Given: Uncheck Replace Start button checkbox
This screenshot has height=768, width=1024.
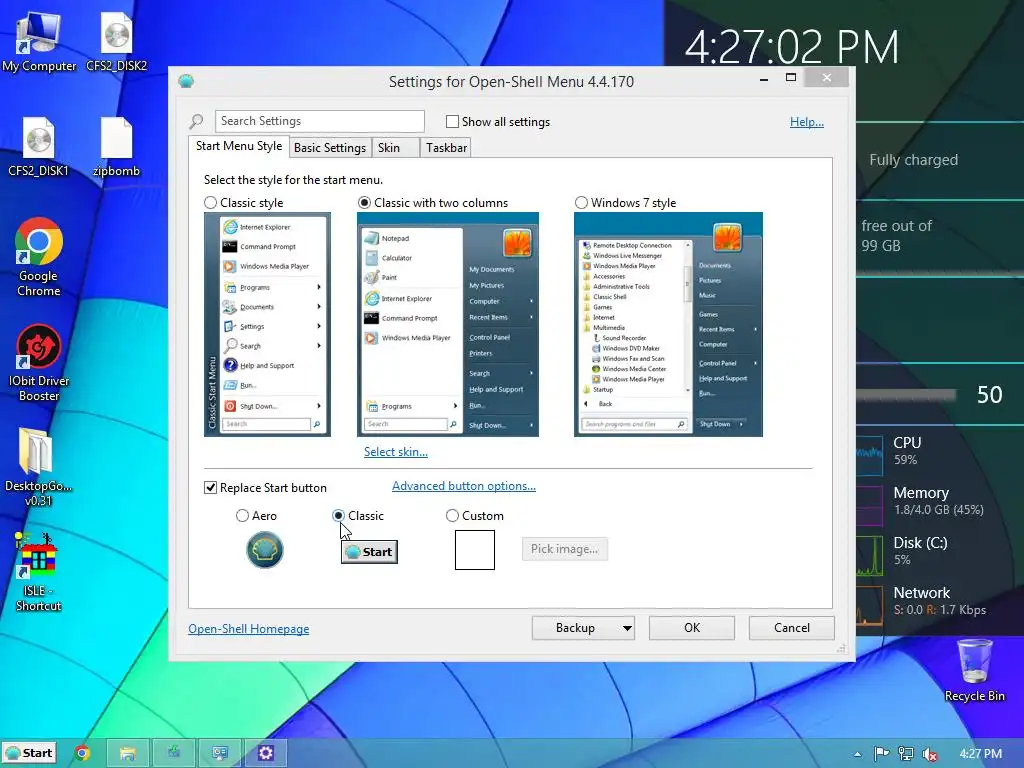Looking at the screenshot, I should [210, 488].
